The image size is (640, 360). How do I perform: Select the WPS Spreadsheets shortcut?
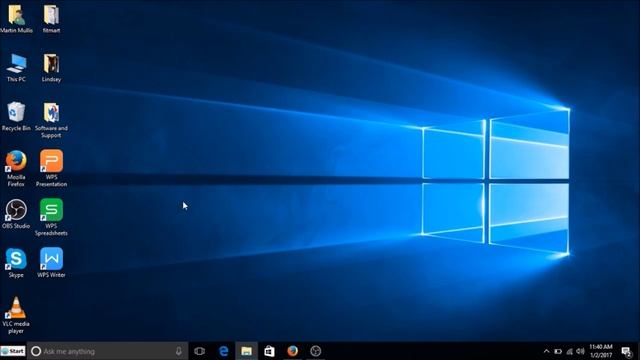pos(51,218)
